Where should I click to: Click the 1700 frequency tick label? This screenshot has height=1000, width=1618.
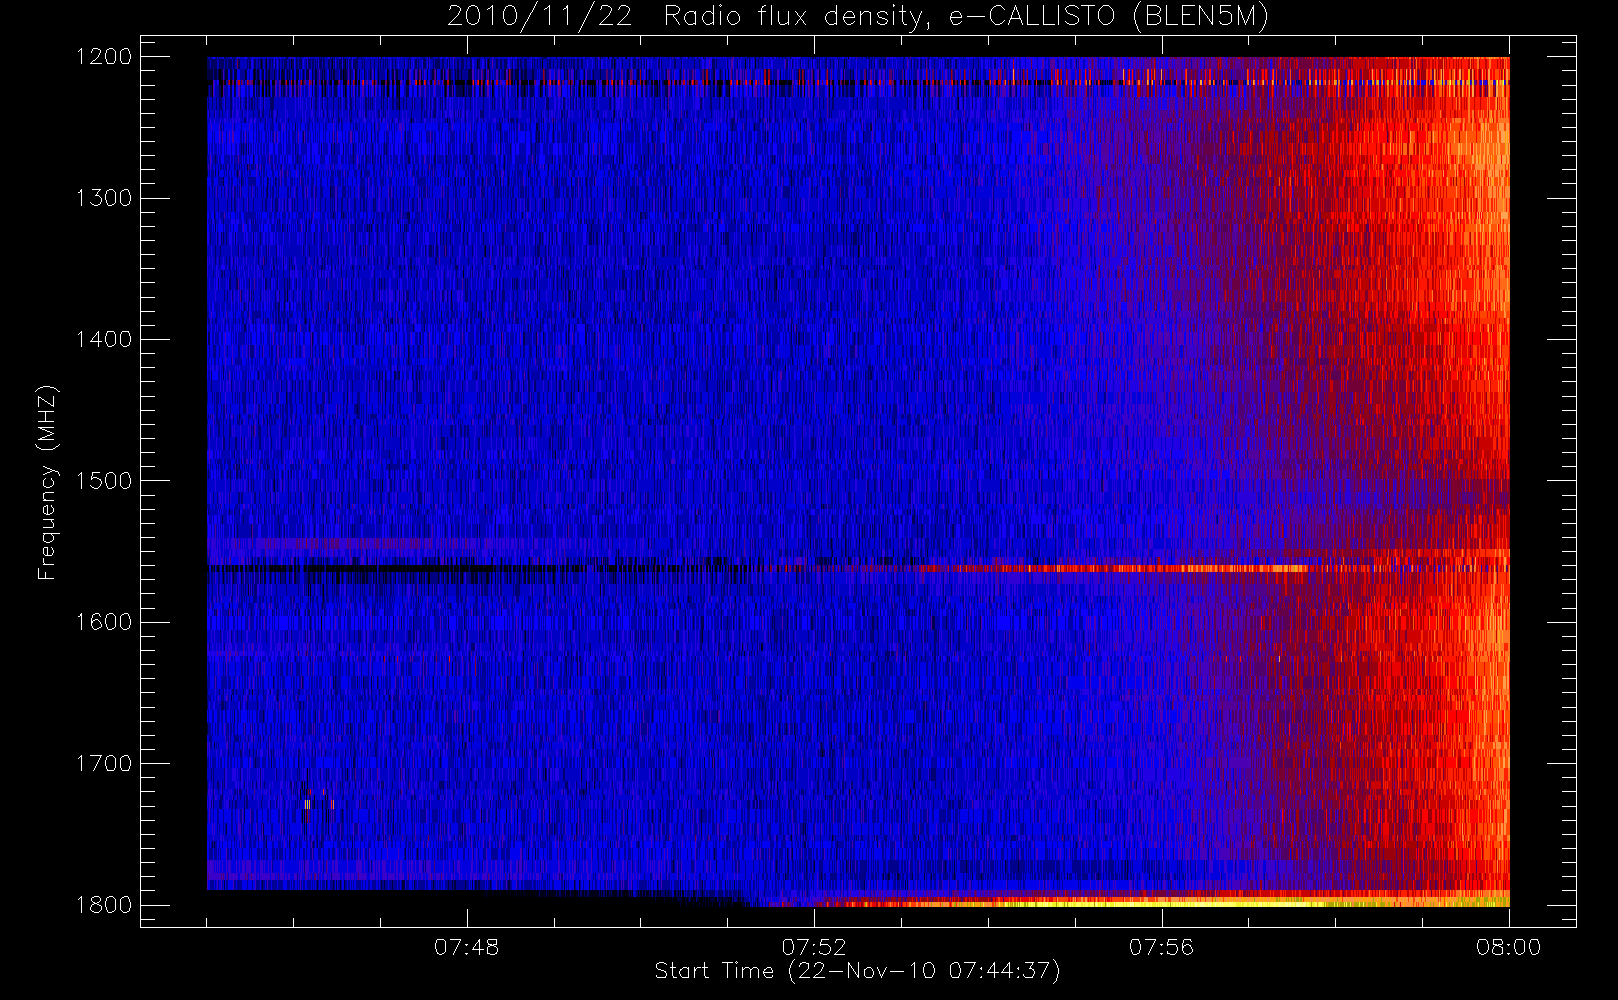click(x=104, y=764)
